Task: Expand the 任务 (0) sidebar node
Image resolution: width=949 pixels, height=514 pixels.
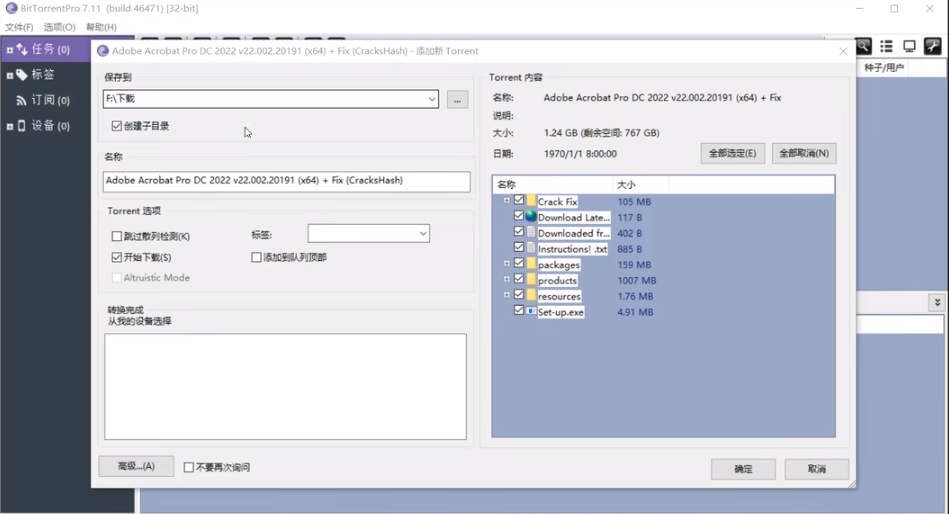Action: coord(10,50)
